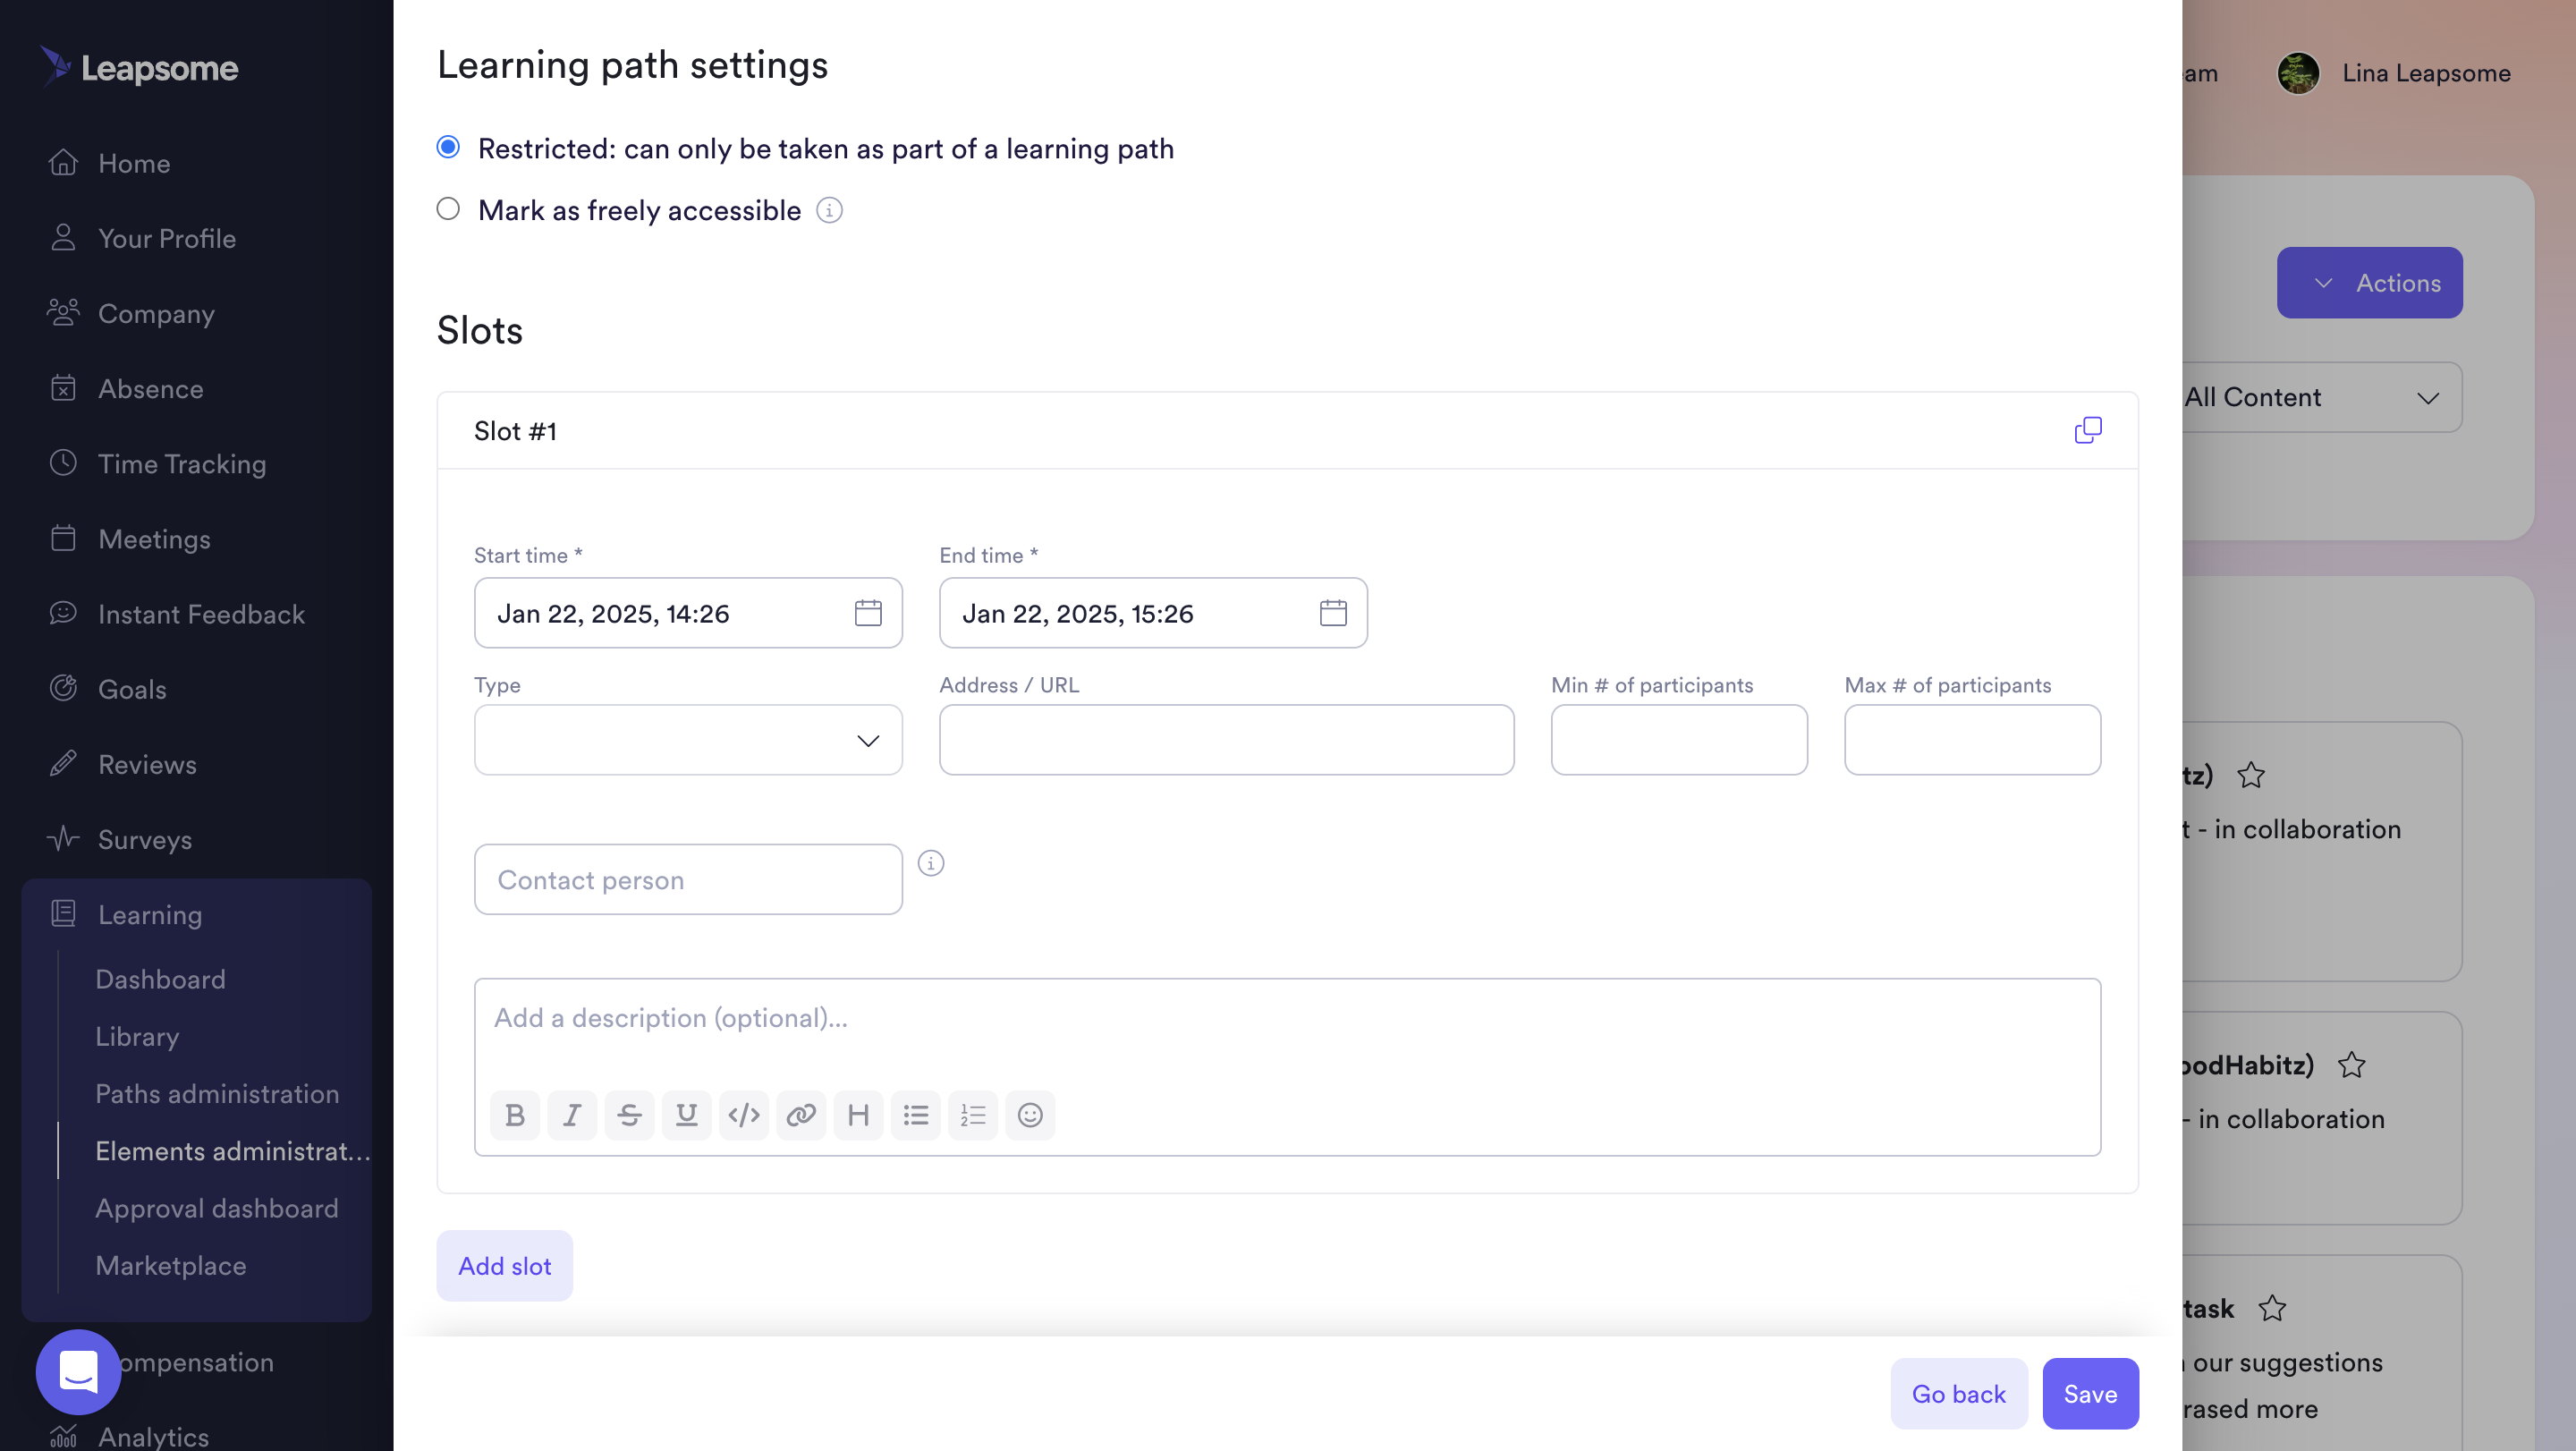Star the GoodHabitz course card
The height and width of the screenshot is (1451, 2576).
(x=2352, y=1065)
